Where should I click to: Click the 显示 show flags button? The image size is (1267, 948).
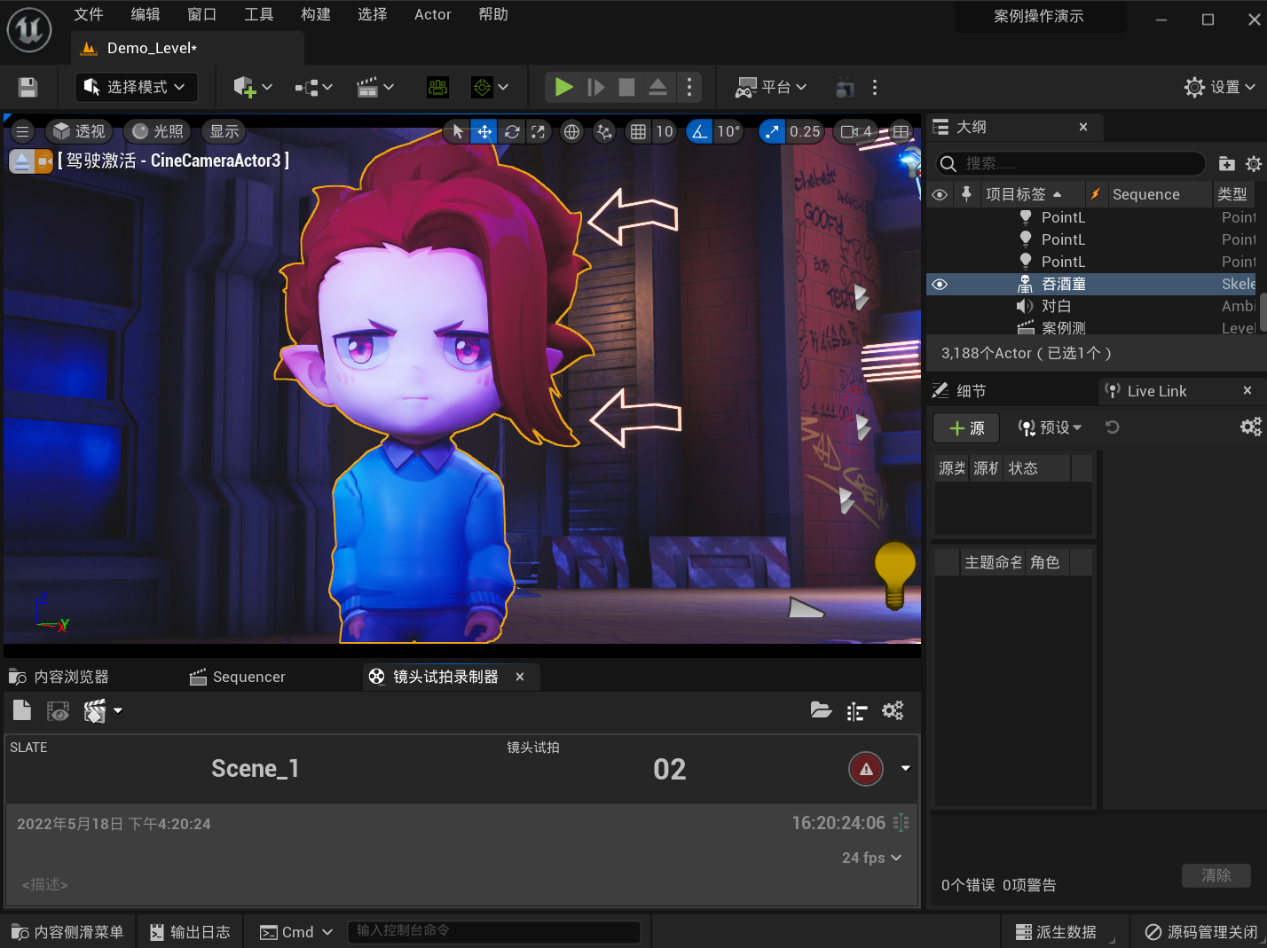[x=224, y=131]
